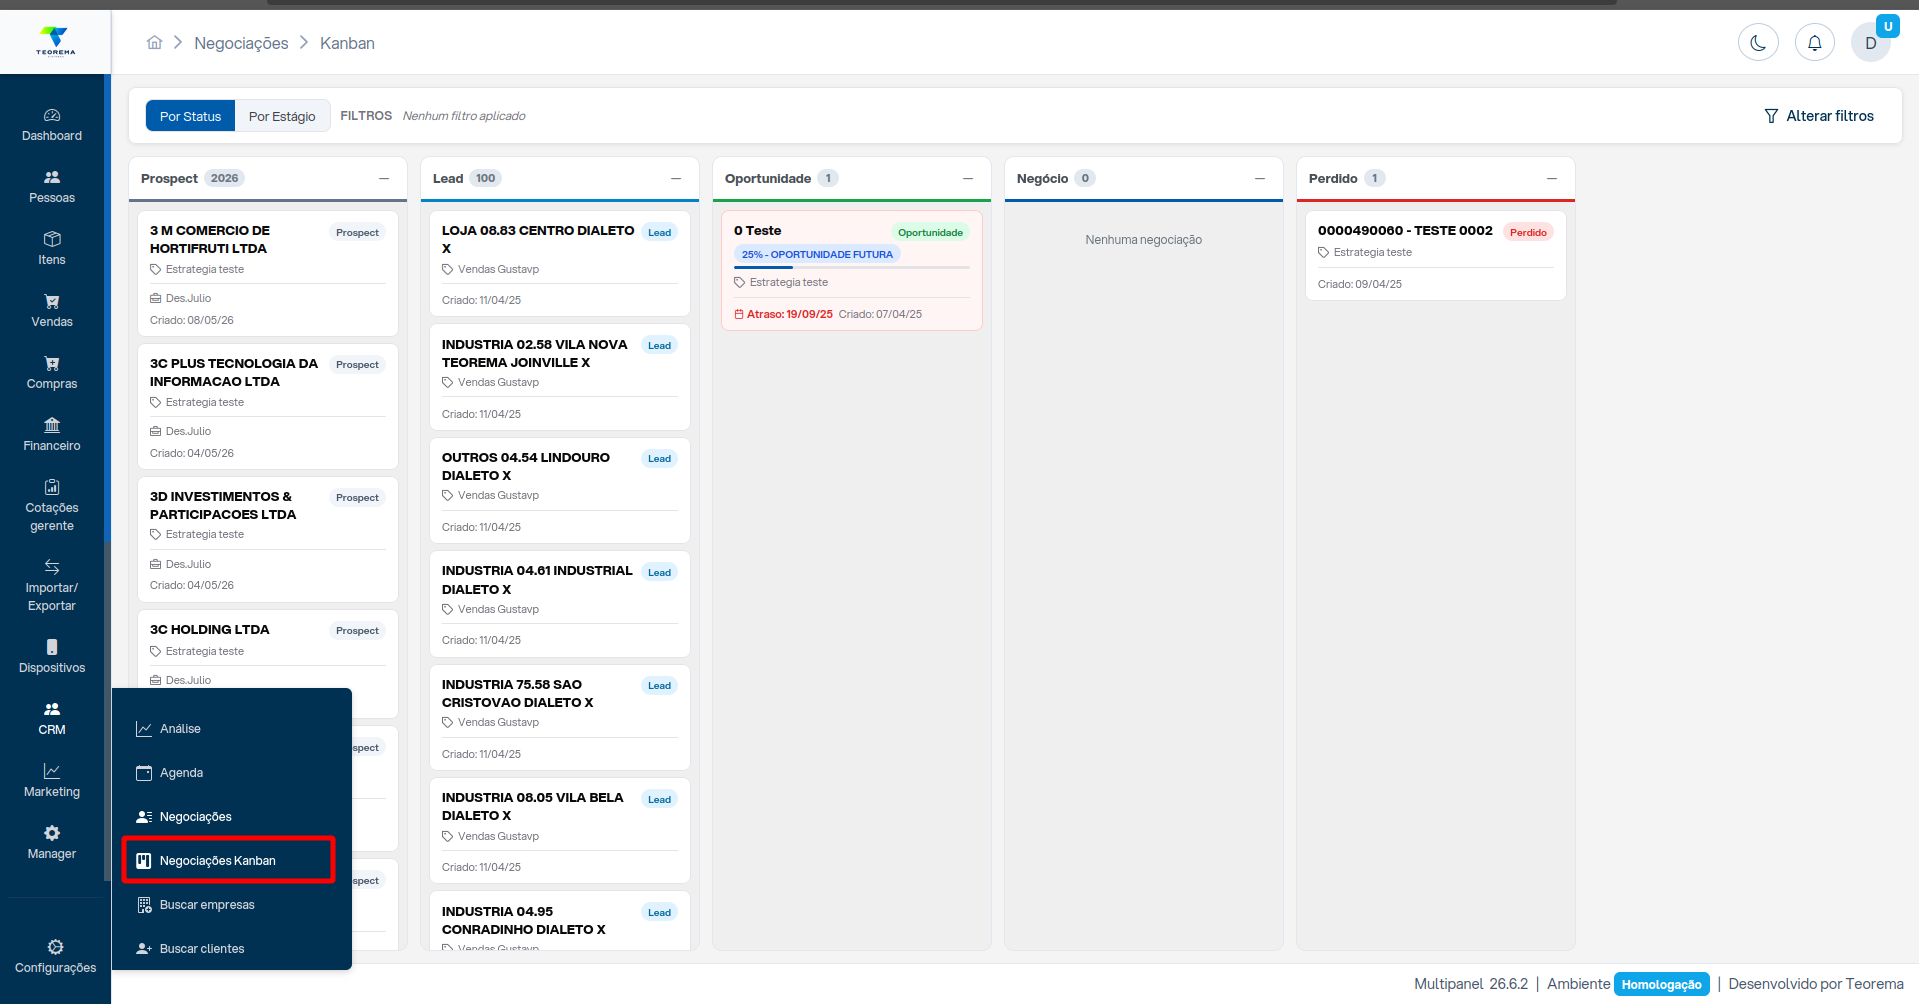Open 3C PLUS TECNOLOGIA DA INFORMACAO card
The height and width of the screenshot is (1004, 1919).
268,406
